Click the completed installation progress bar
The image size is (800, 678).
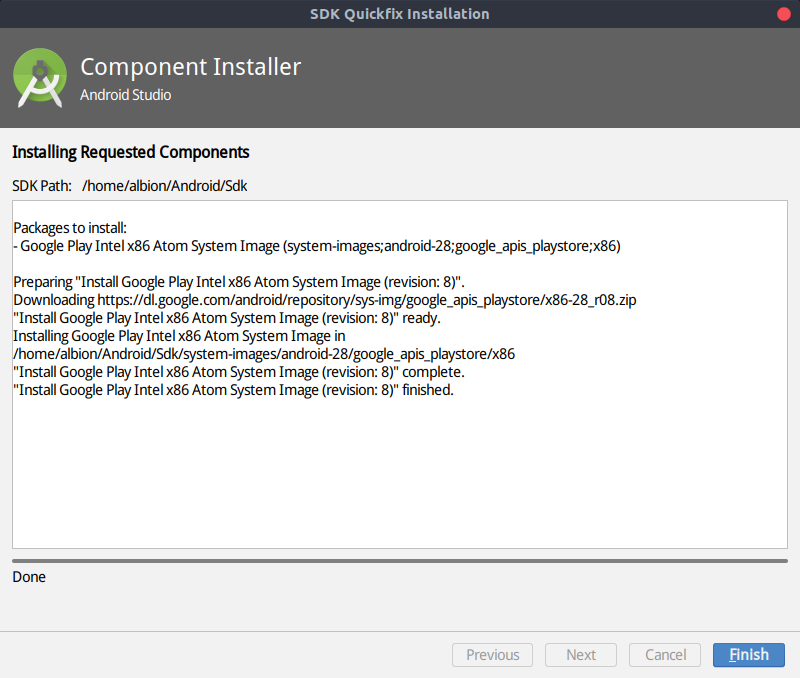point(400,561)
